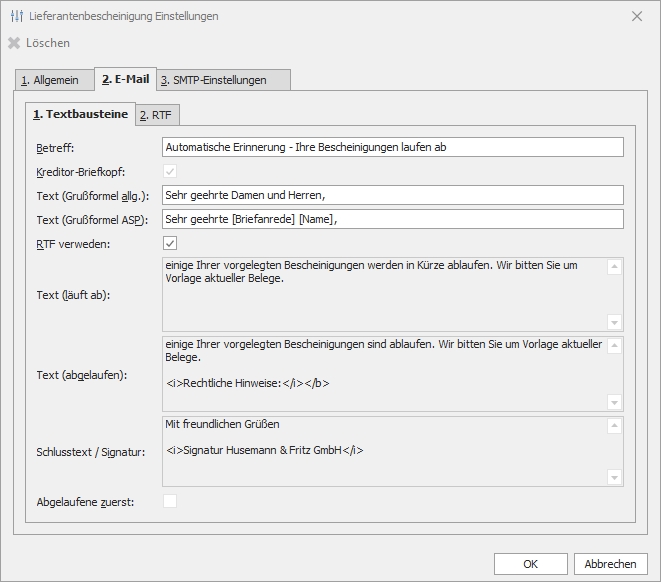Click the Abgelaufene zuerst: label
This screenshot has width=661, height=582.
coord(85,502)
